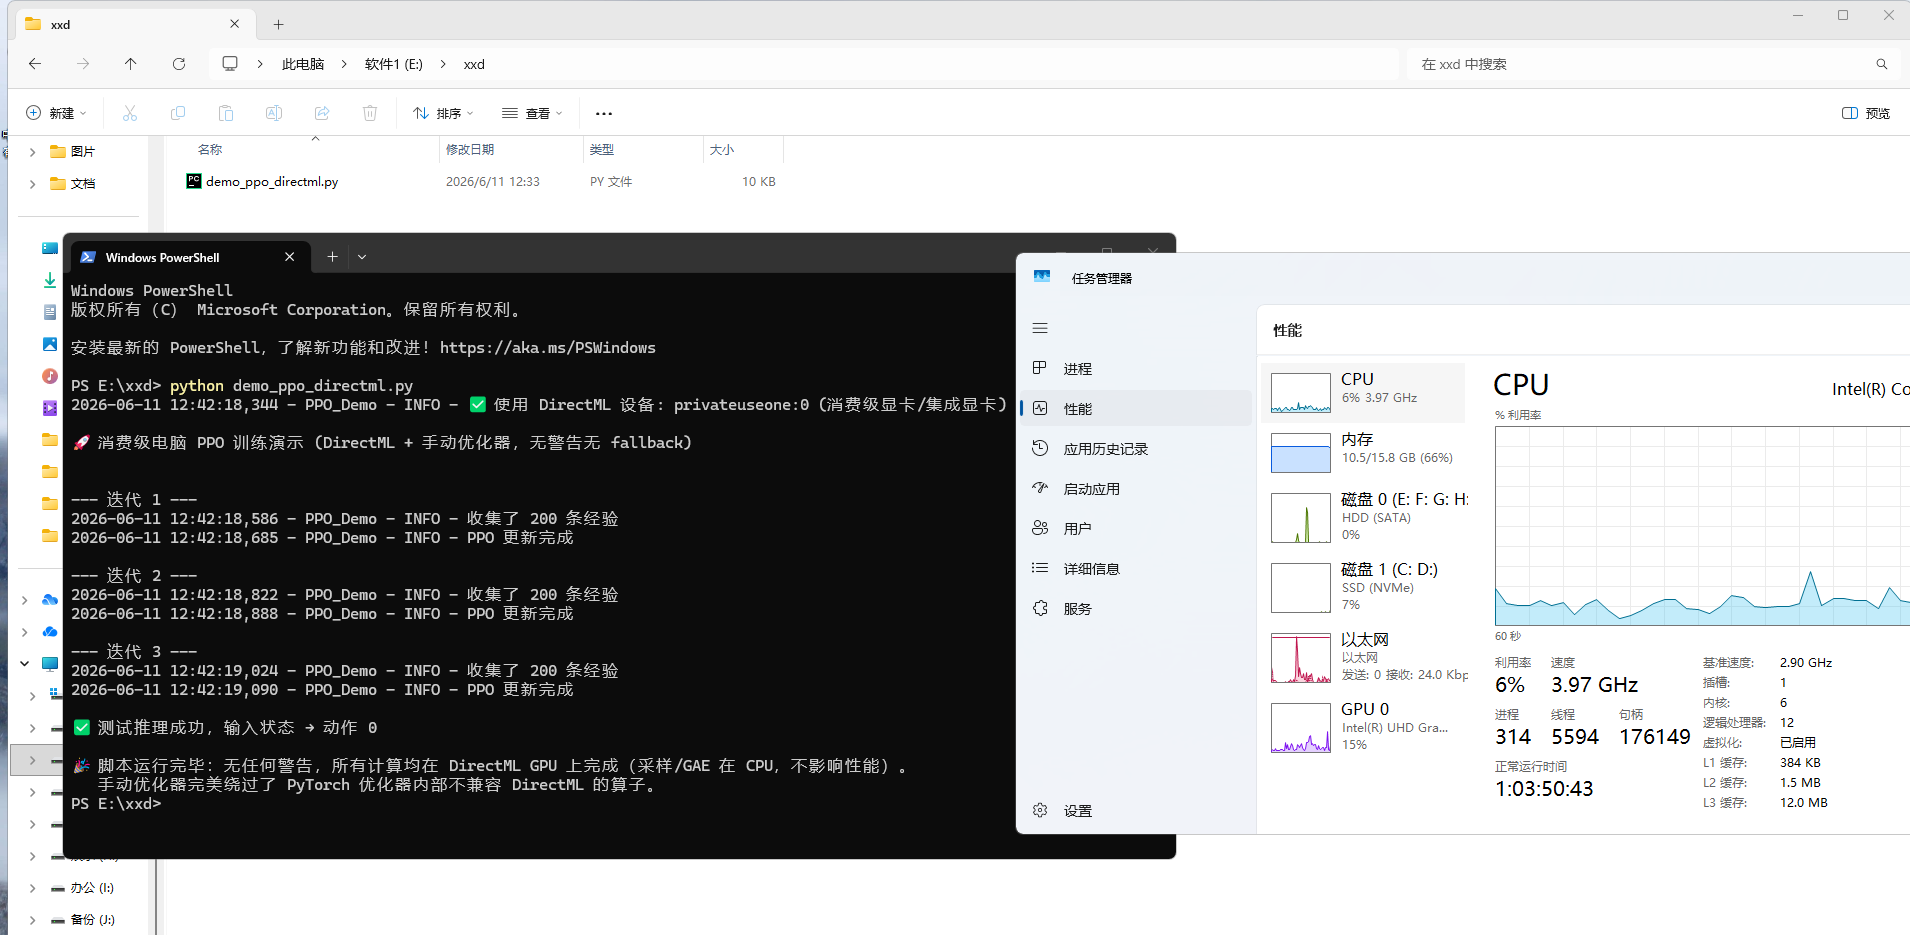Image resolution: width=1910 pixels, height=935 pixels.
Task: Click the search magnifier icon in Explorer
Action: click(x=1882, y=64)
